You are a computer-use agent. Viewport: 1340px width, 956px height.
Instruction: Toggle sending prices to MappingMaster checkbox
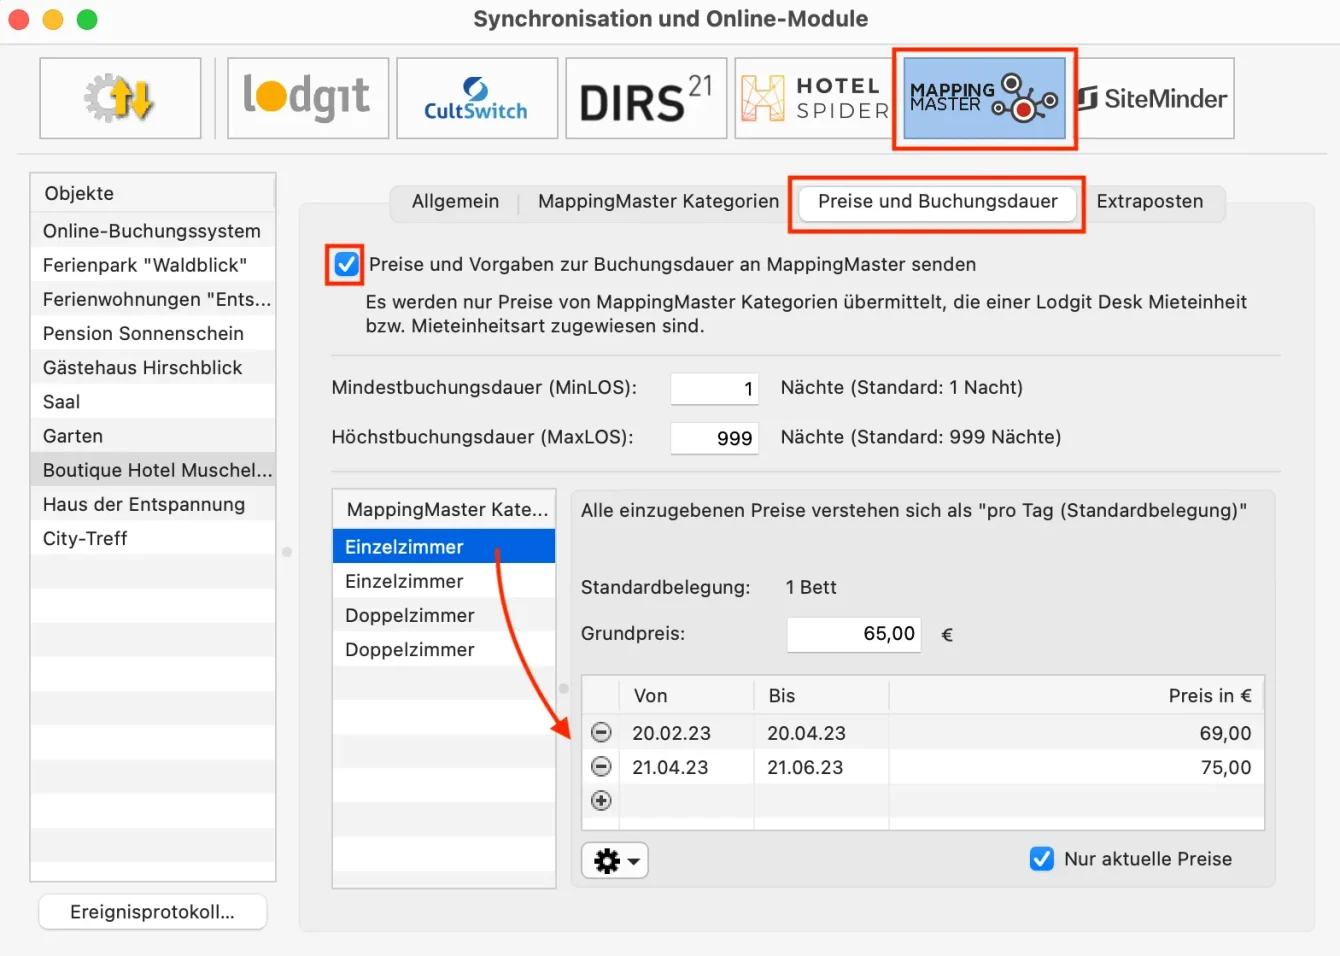346,264
